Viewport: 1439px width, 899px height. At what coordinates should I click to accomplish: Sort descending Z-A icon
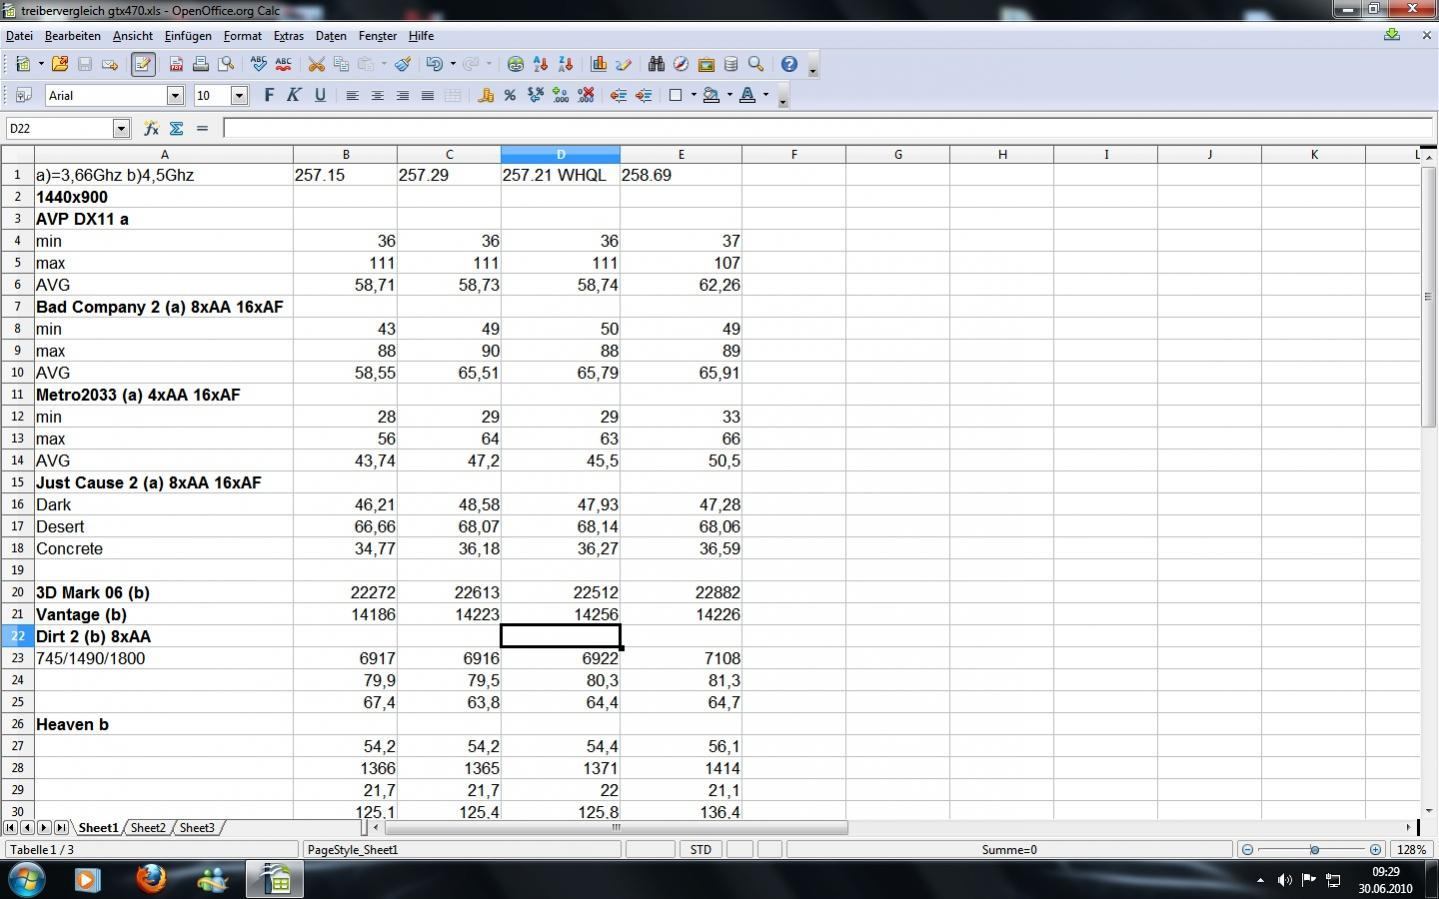click(x=565, y=64)
